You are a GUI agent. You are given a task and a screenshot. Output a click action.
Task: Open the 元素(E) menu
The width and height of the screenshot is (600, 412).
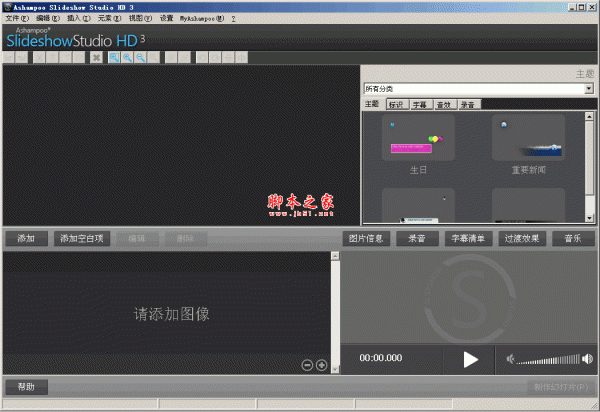pyautogui.click(x=109, y=18)
